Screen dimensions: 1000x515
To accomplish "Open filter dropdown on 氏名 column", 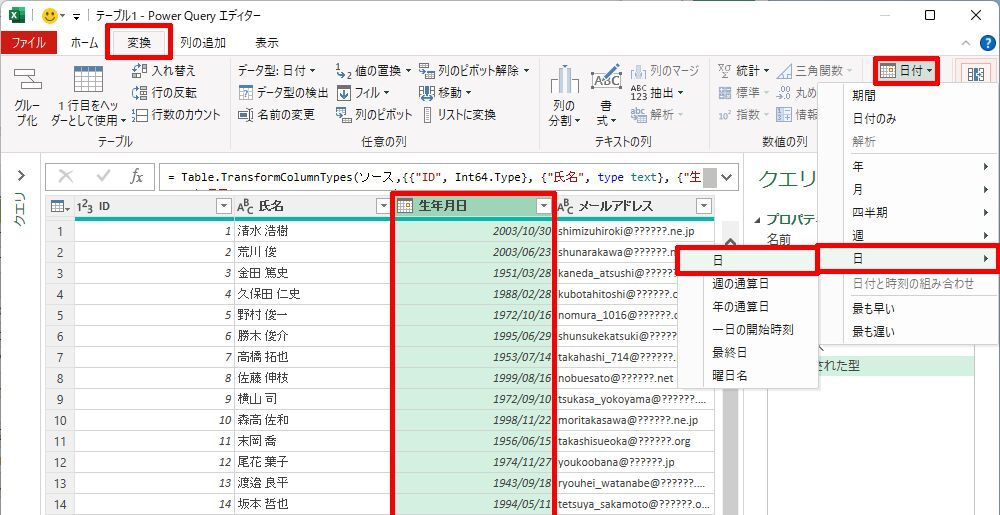I will [x=382, y=206].
